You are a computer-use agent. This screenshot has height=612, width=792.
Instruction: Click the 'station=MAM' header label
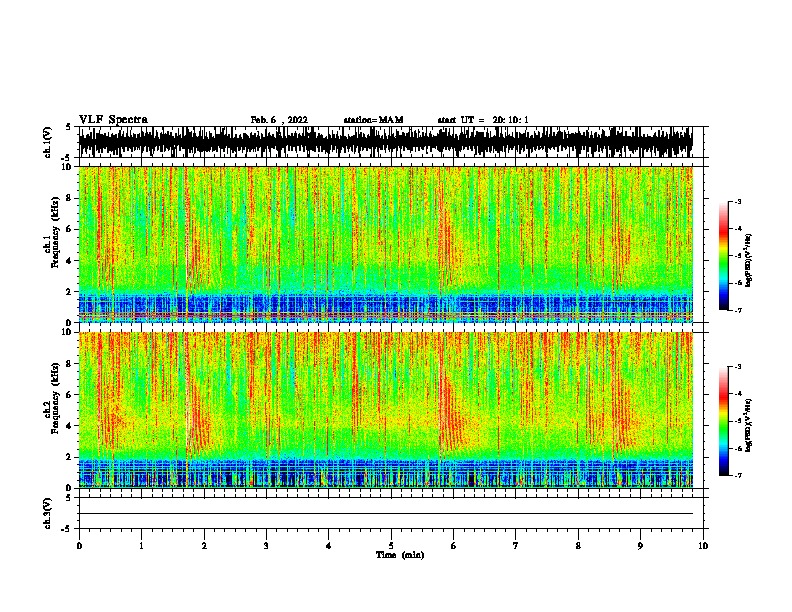[x=373, y=120]
